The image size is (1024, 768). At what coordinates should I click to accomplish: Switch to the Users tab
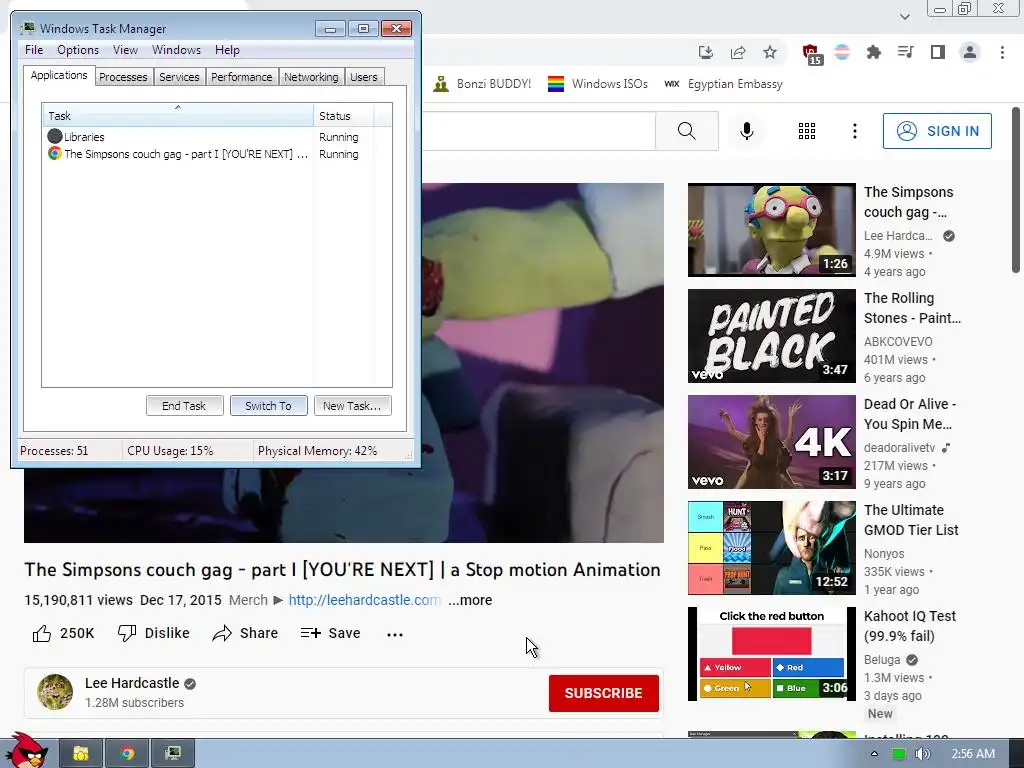click(x=364, y=77)
